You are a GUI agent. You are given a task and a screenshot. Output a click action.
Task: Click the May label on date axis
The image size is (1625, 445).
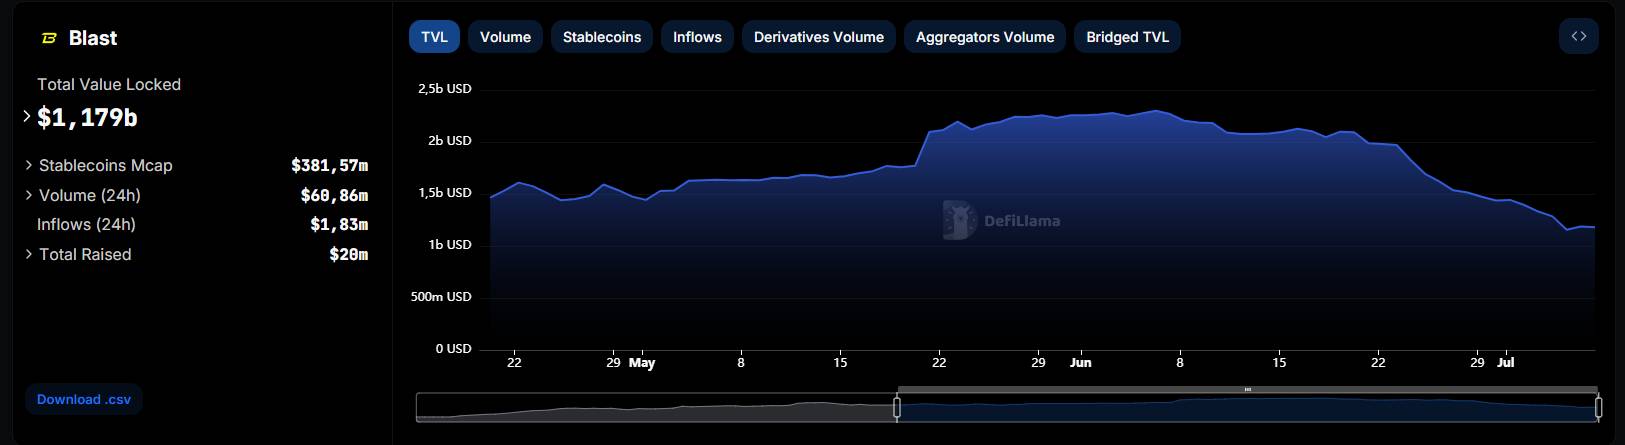642,362
